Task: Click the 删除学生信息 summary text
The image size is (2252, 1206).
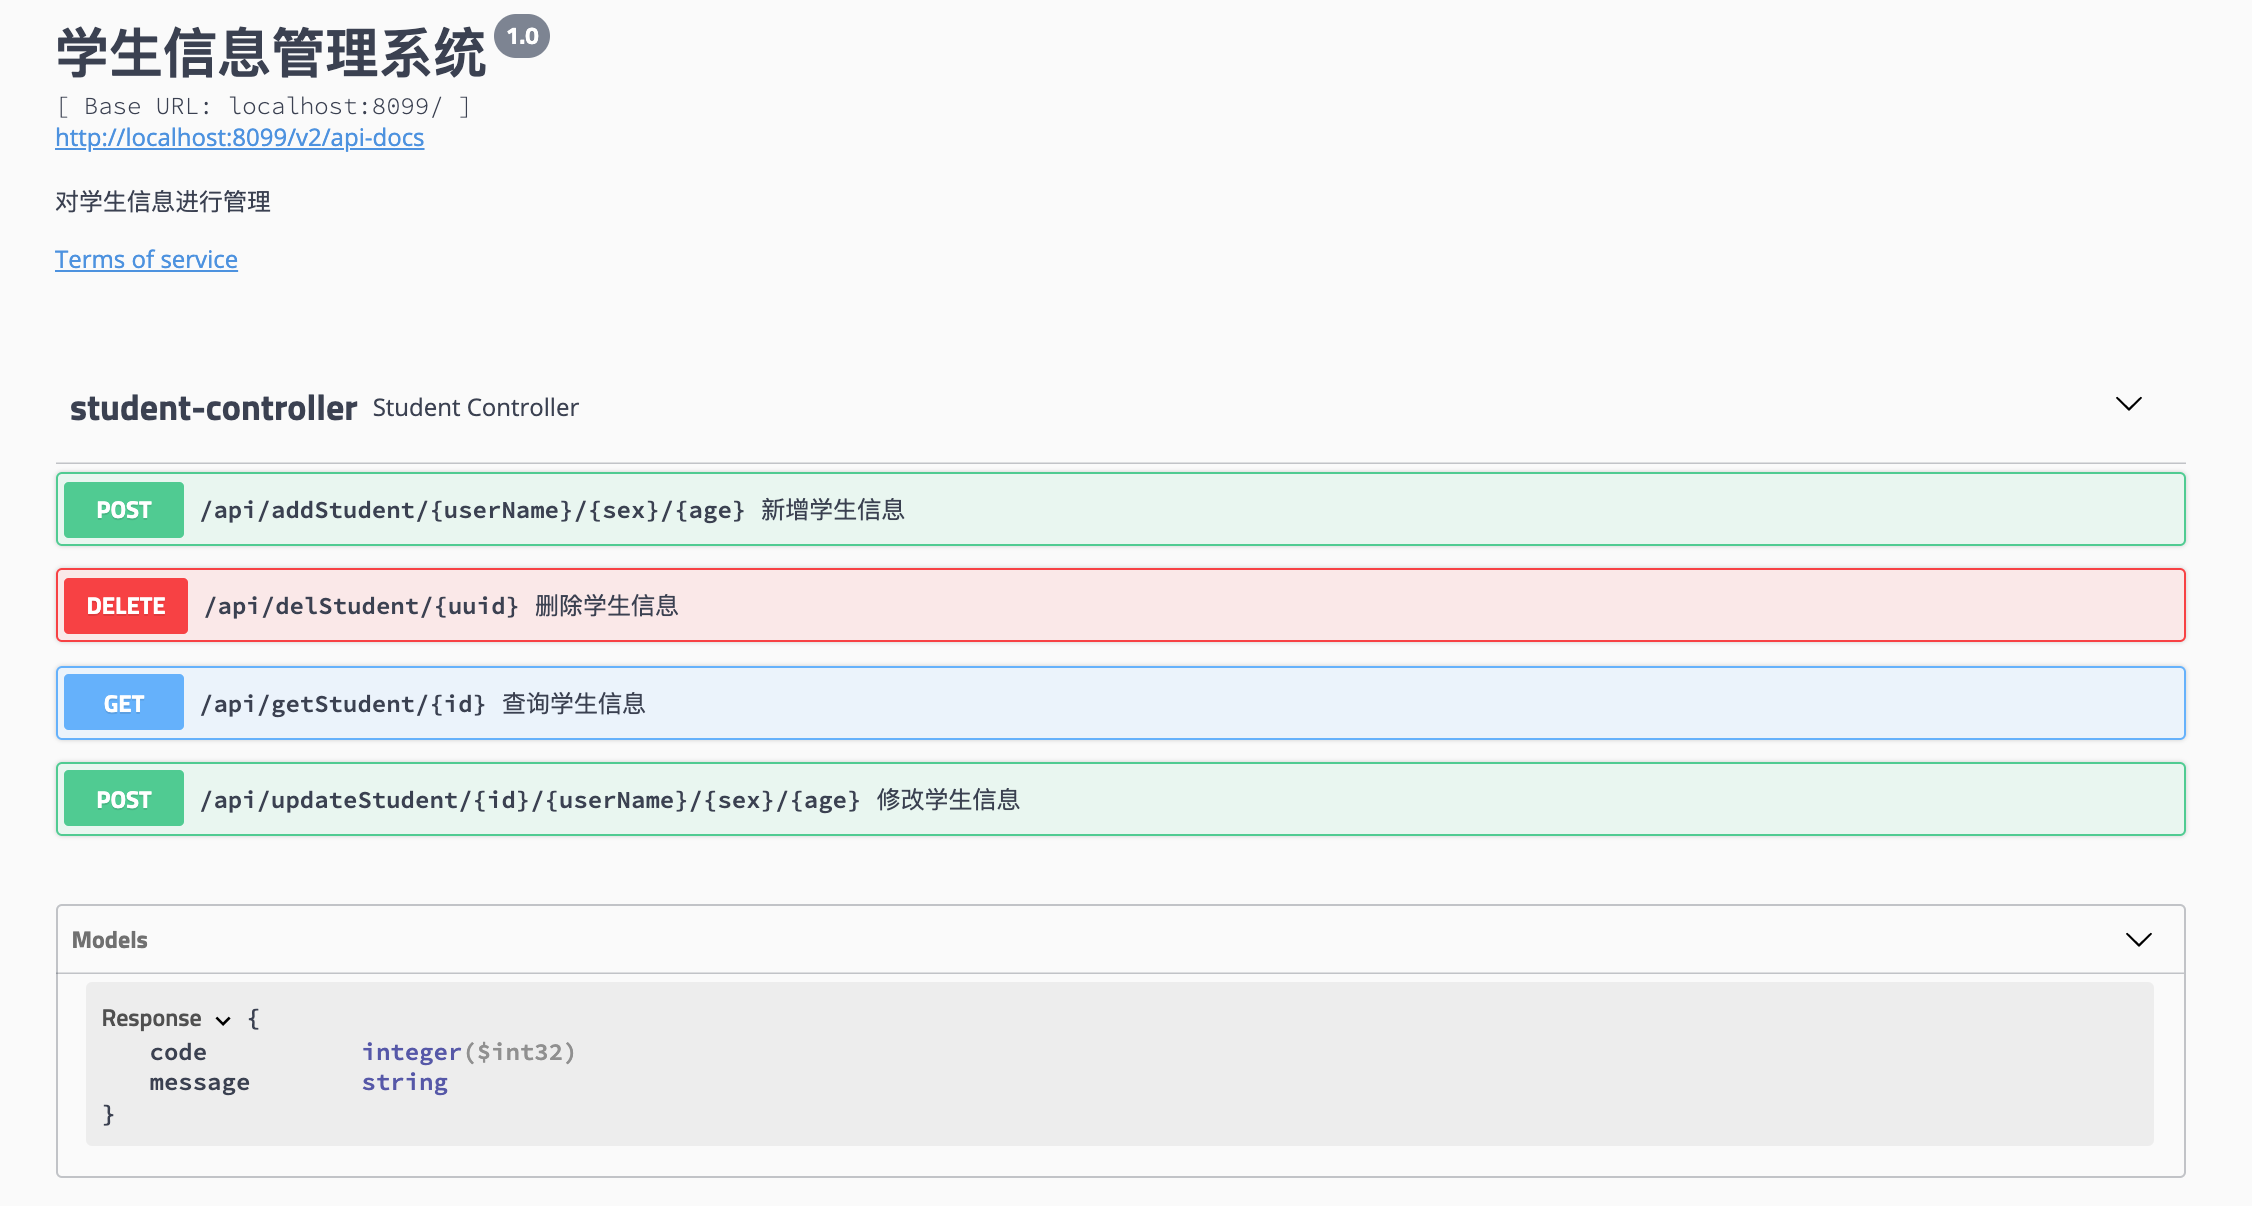Action: tap(606, 606)
